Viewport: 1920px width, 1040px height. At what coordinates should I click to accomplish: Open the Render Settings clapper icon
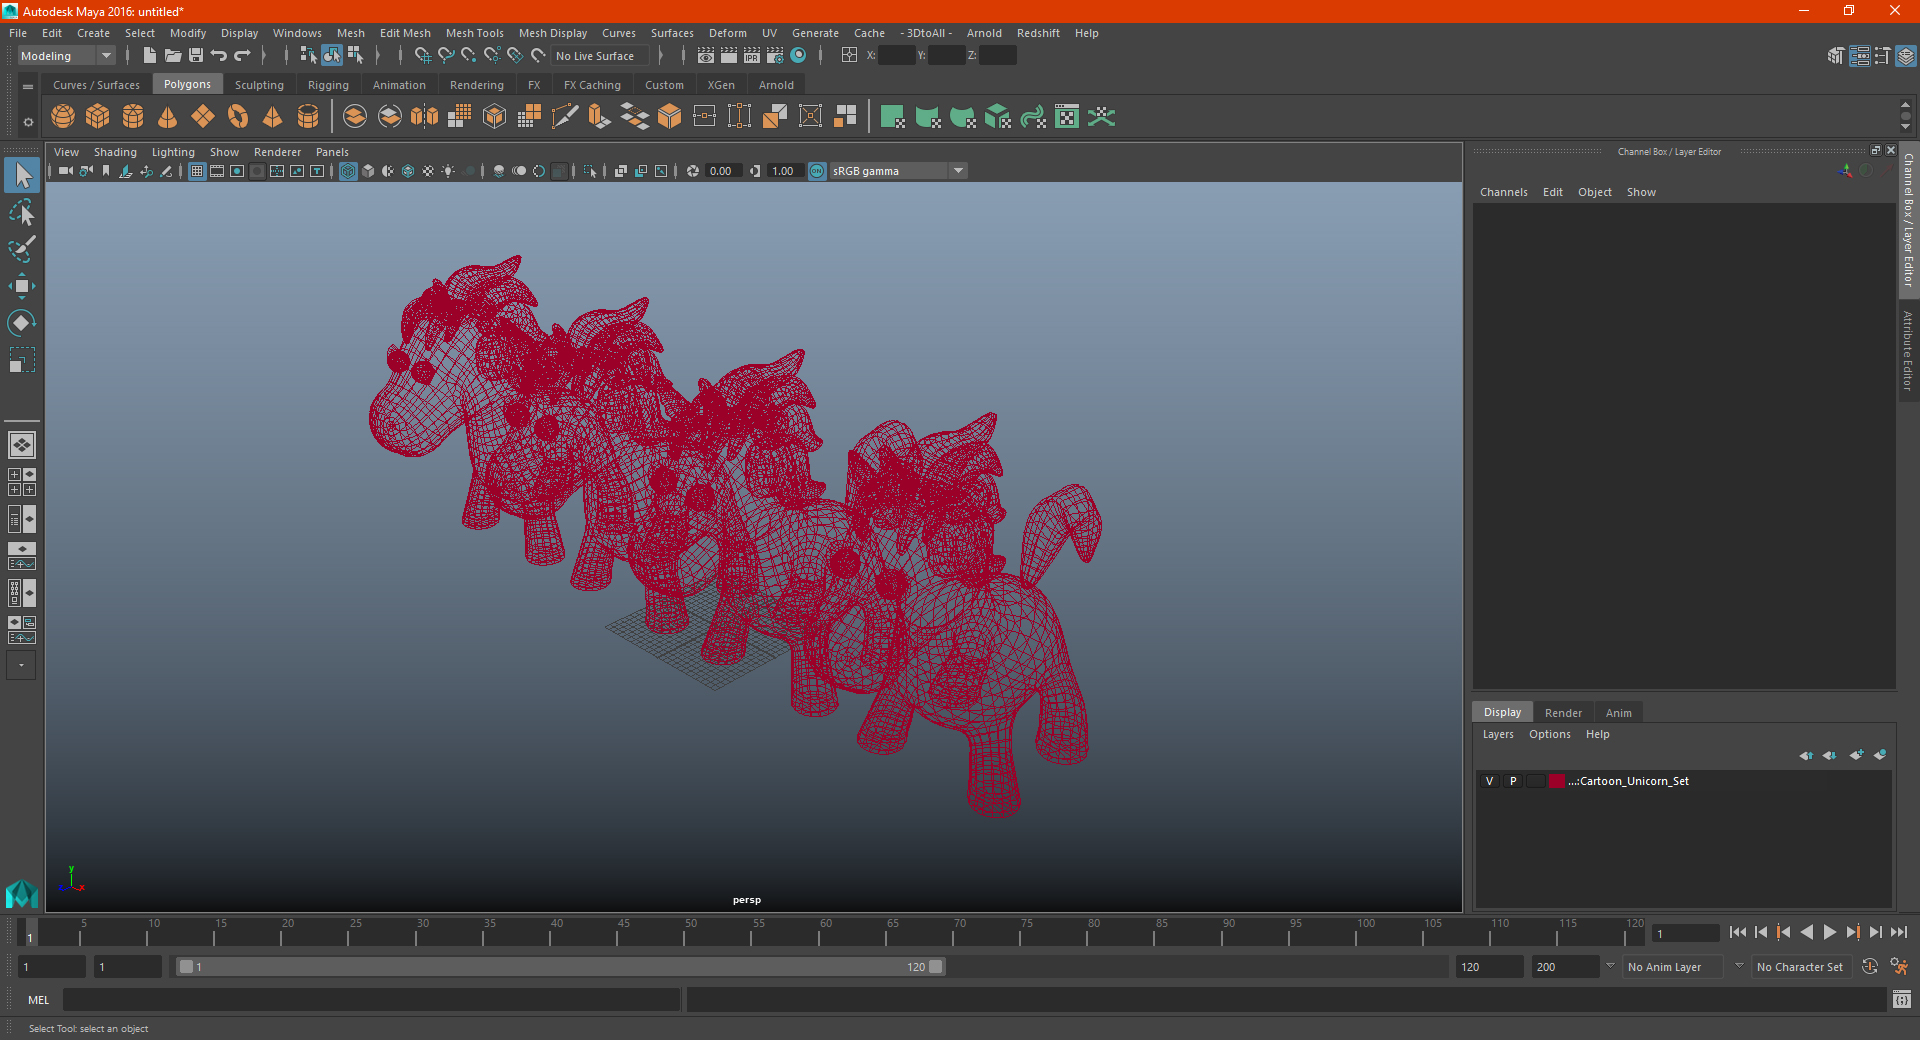point(775,56)
